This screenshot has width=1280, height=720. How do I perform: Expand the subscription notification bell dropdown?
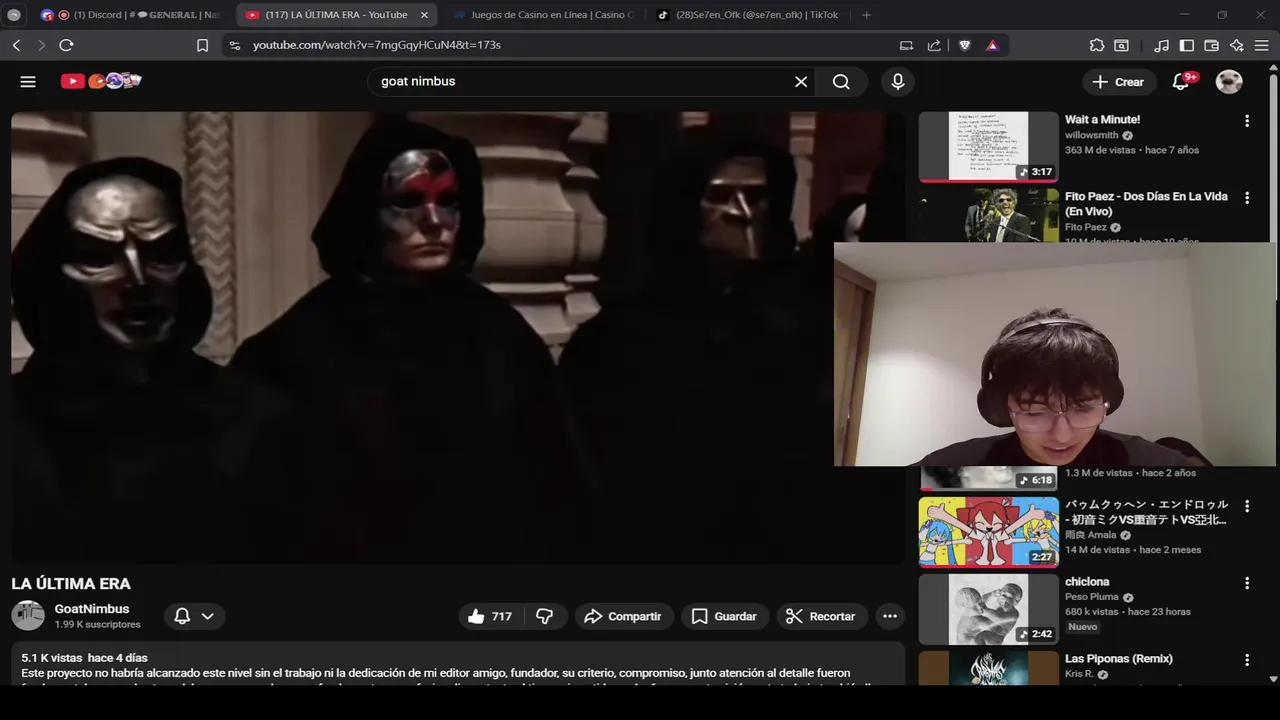194,616
